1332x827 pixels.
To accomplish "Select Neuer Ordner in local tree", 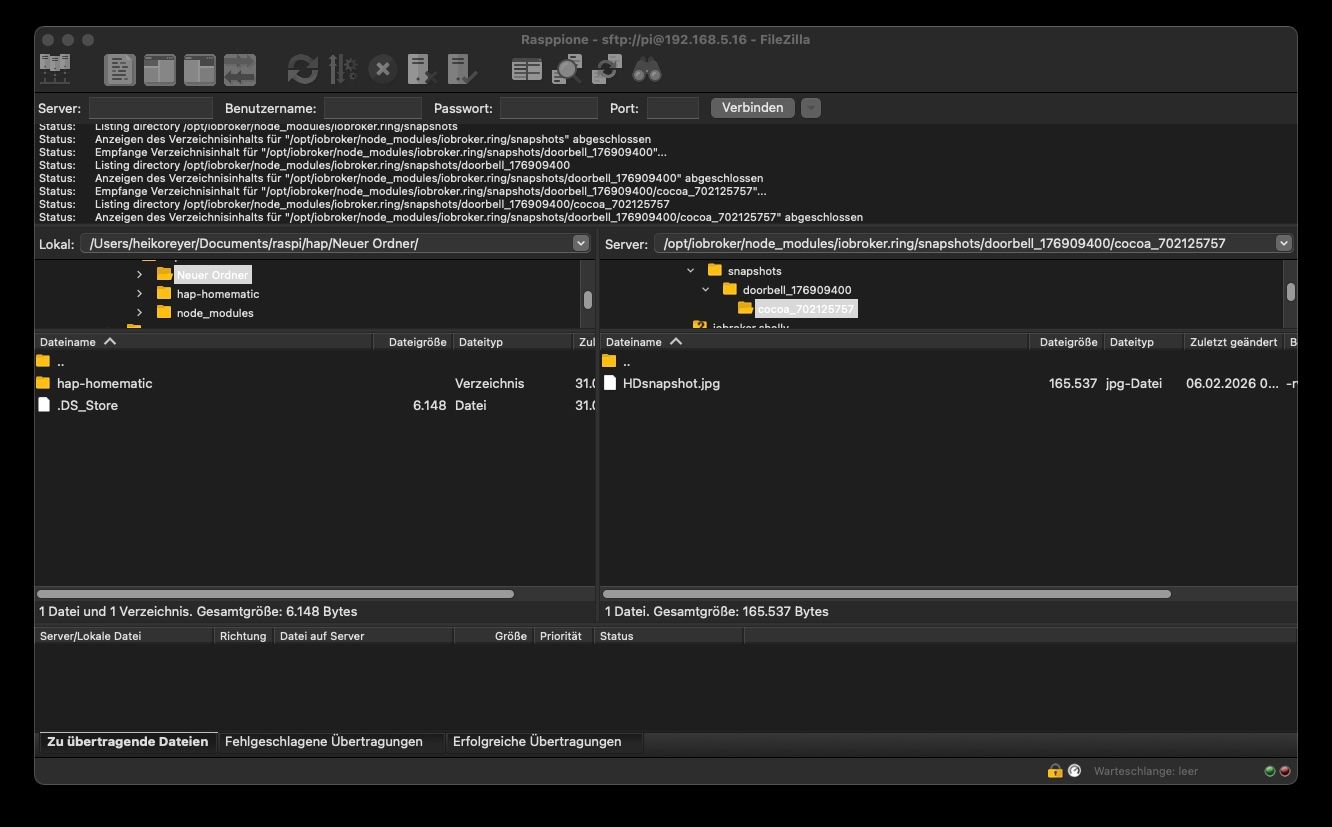I will [x=213, y=275].
